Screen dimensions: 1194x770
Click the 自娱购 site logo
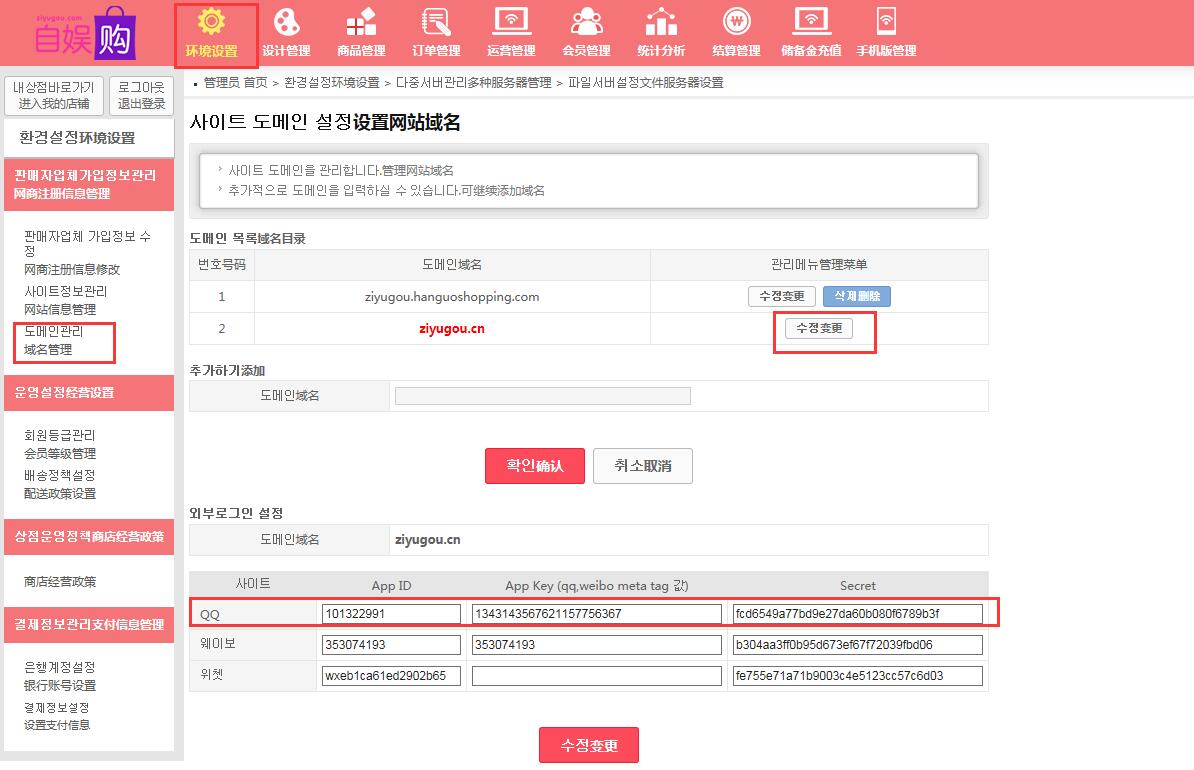(85, 33)
